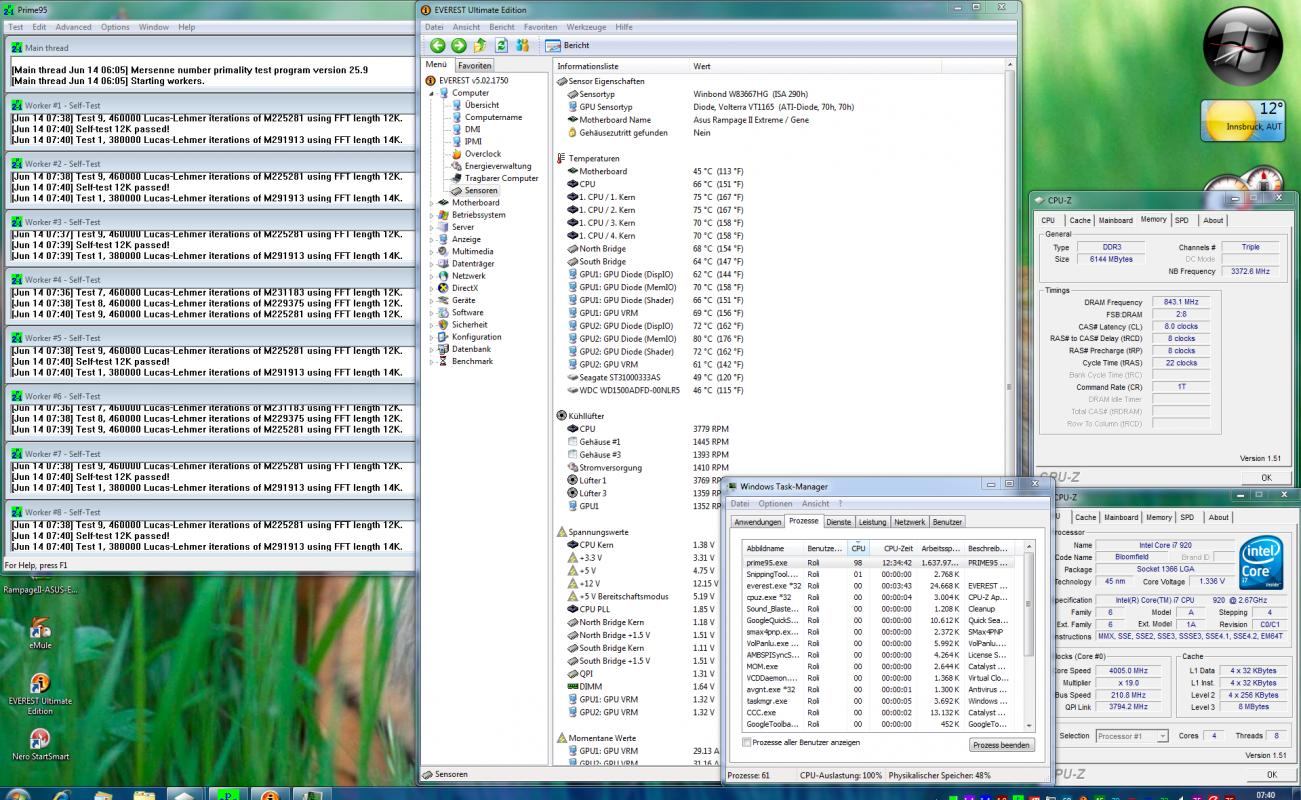The image size is (1301, 800).
Task: Enable Prozesse aller Benutzer anzeigen checkbox
Action: 747,742
